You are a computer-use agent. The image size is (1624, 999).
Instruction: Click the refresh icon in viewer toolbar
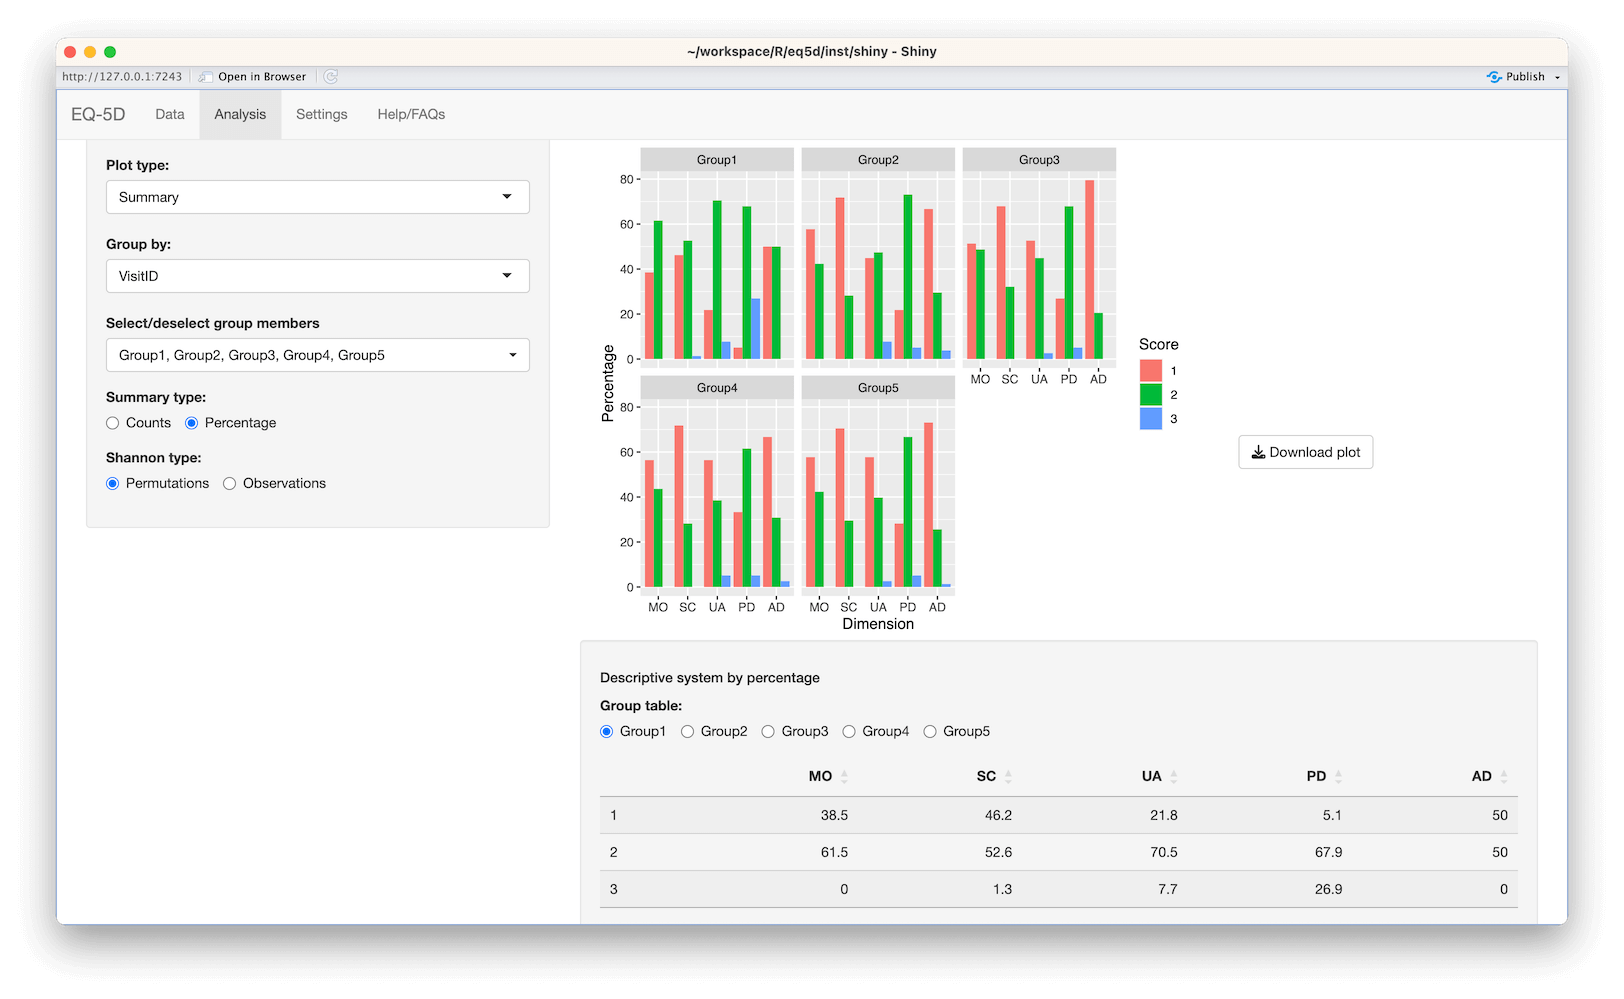point(331,77)
